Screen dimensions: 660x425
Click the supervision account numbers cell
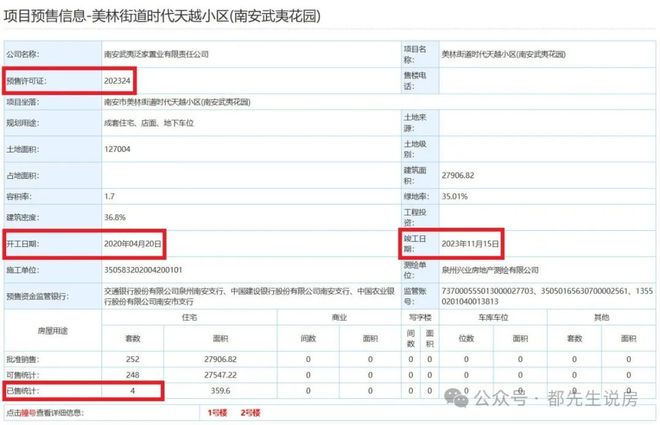tap(547, 296)
